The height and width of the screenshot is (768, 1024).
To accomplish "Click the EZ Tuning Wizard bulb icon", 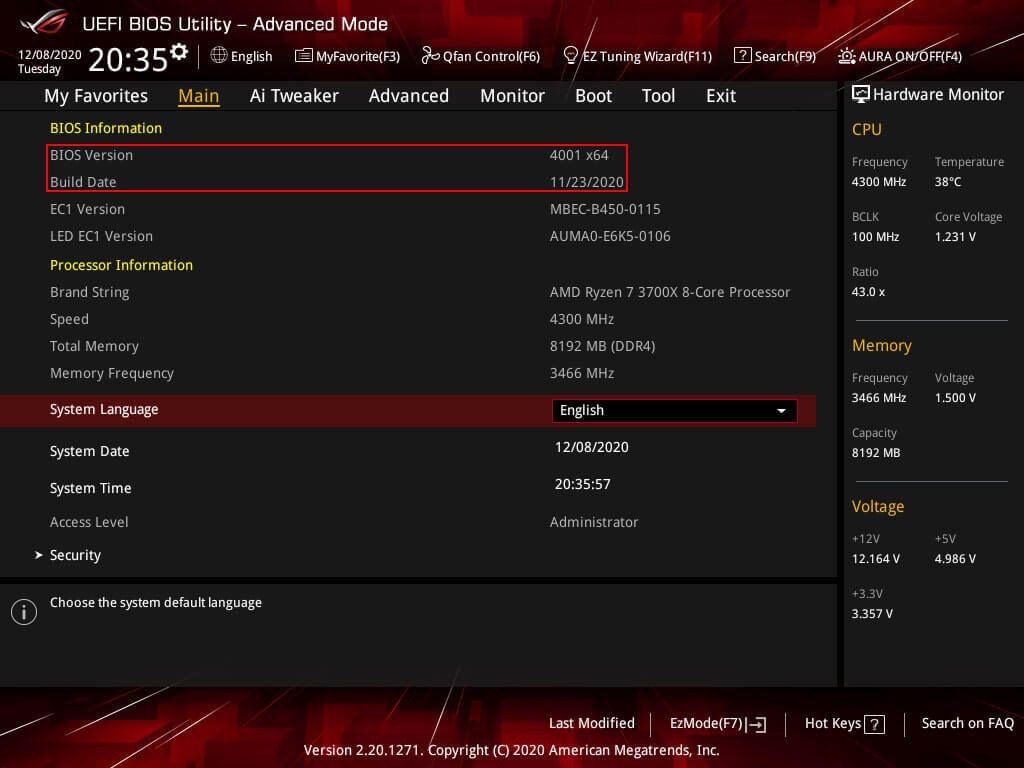I will point(570,56).
